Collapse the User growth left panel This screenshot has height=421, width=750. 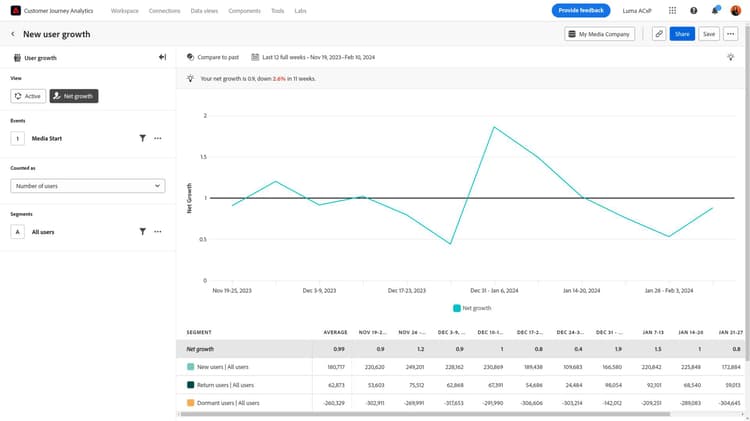(163, 57)
